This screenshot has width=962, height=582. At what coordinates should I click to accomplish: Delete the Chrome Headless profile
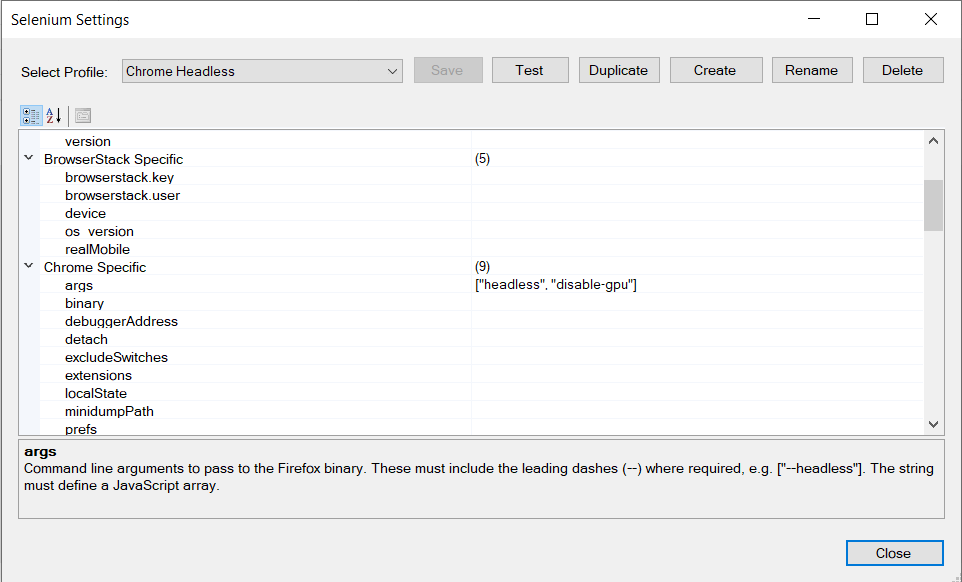click(x=903, y=69)
